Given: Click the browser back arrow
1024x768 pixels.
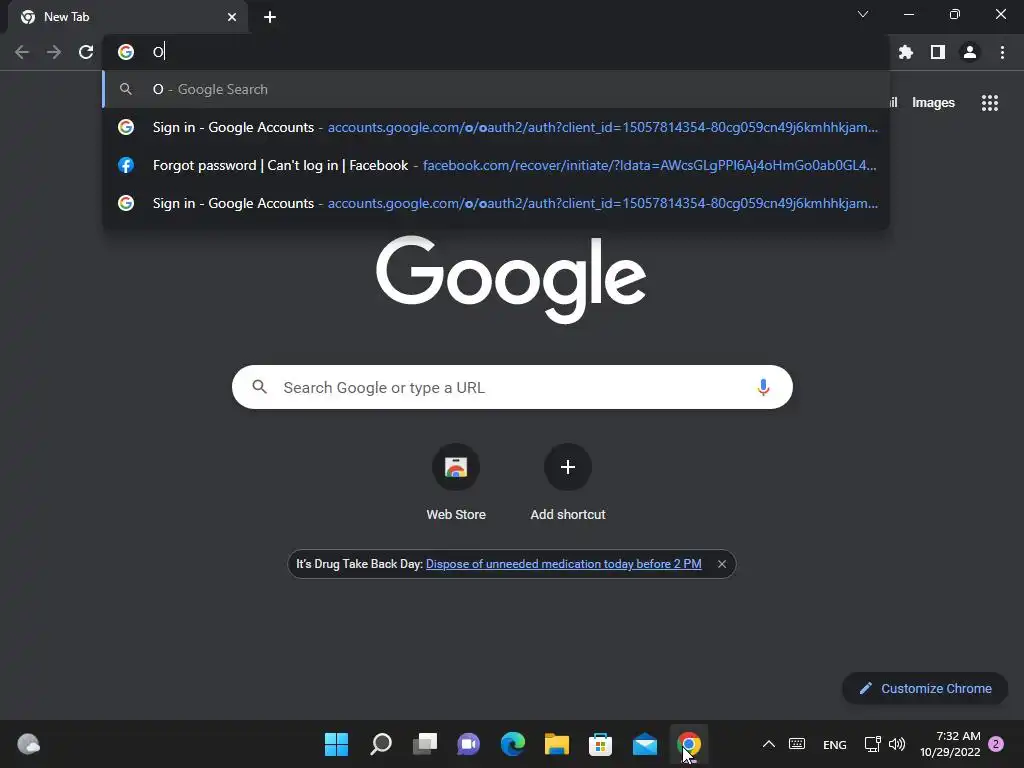Looking at the screenshot, I should [22, 52].
